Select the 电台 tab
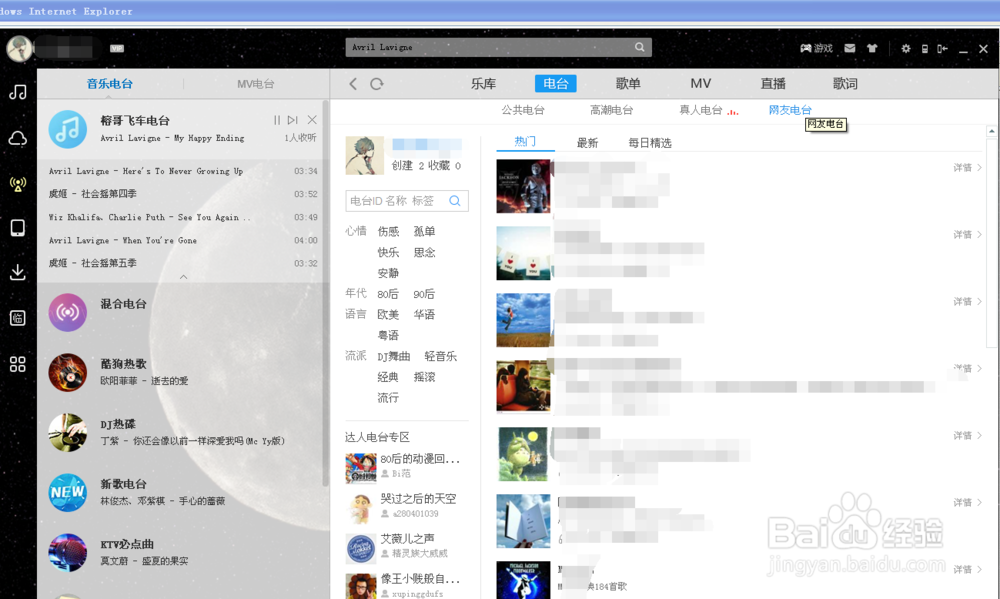This screenshot has height=599, width=1000. coord(555,84)
